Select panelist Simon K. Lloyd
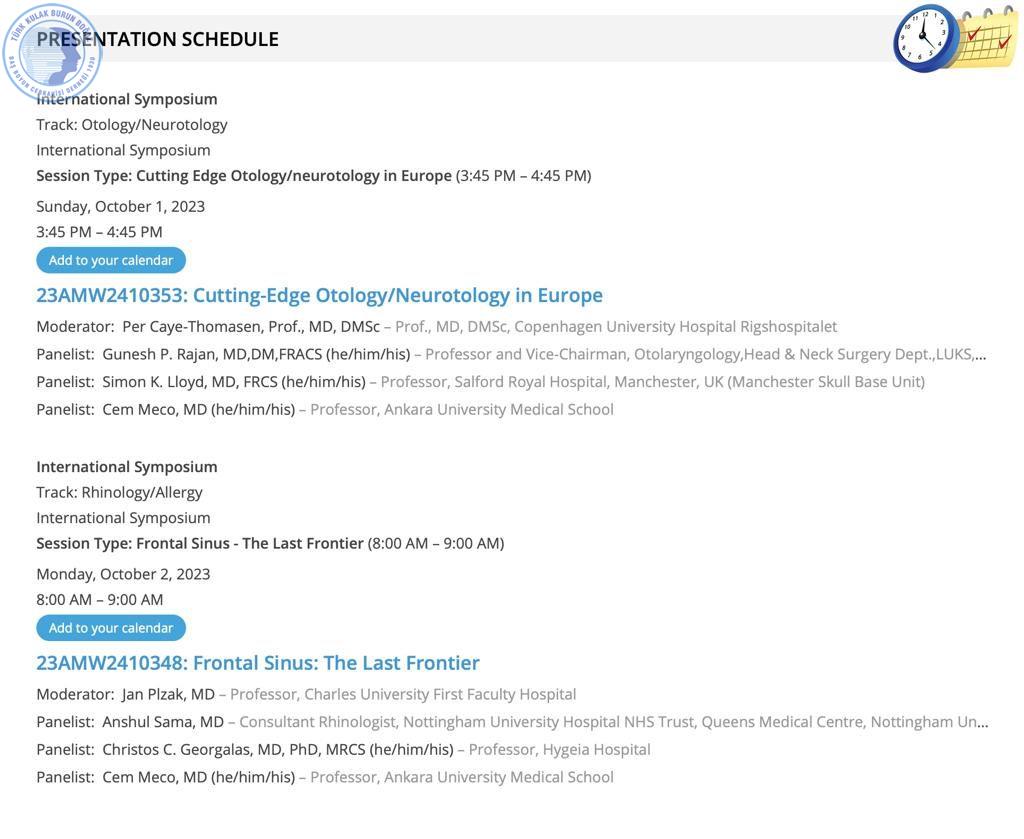This screenshot has height=839, width=1024. [234, 381]
